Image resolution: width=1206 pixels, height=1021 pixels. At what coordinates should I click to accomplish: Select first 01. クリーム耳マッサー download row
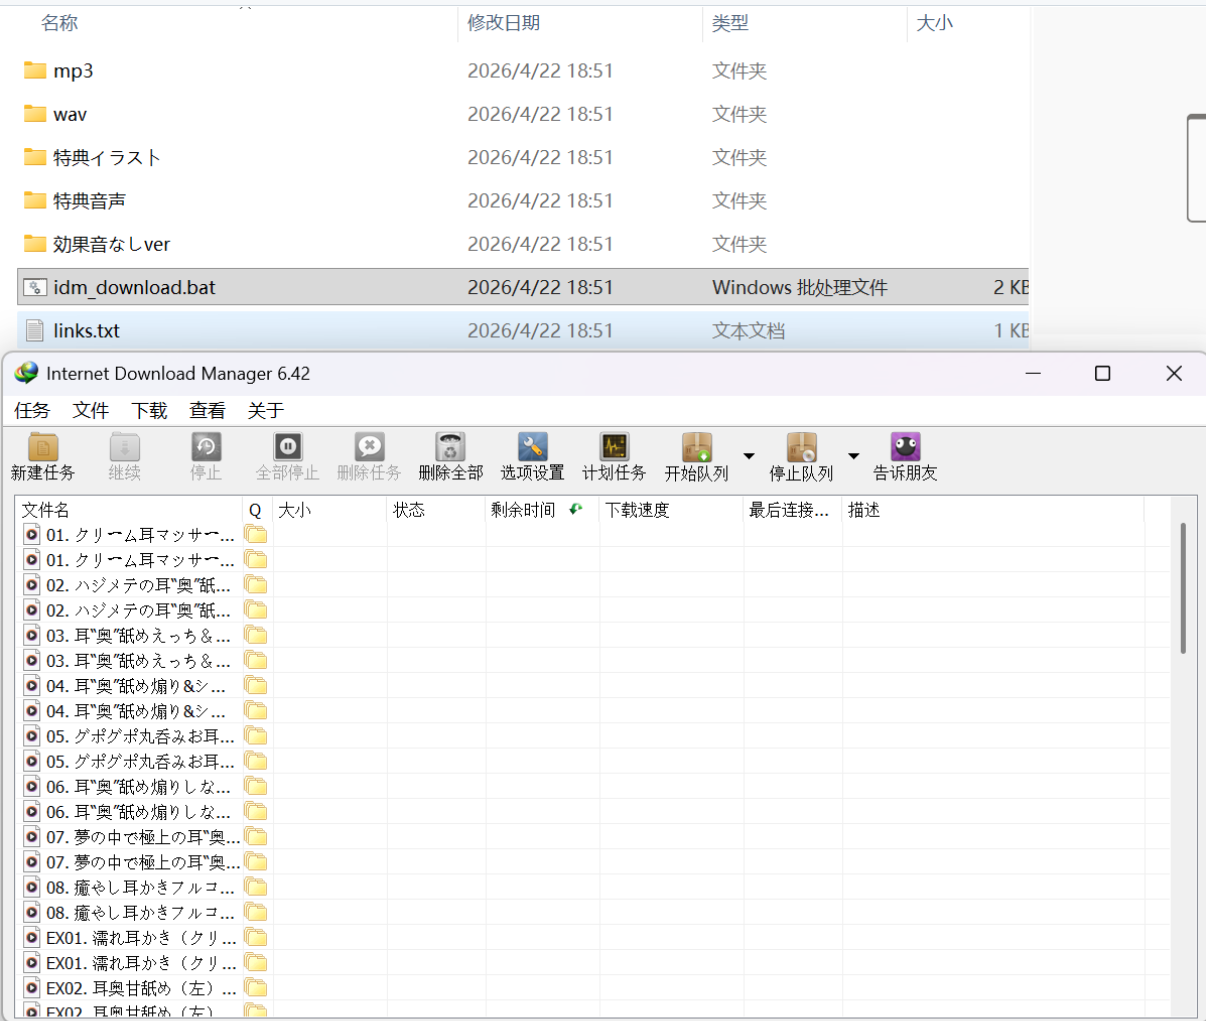click(594, 535)
